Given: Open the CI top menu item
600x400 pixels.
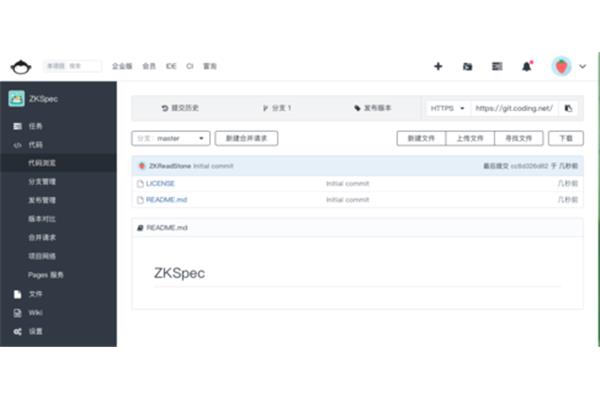Looking at the screenshot, I should 190,66.
